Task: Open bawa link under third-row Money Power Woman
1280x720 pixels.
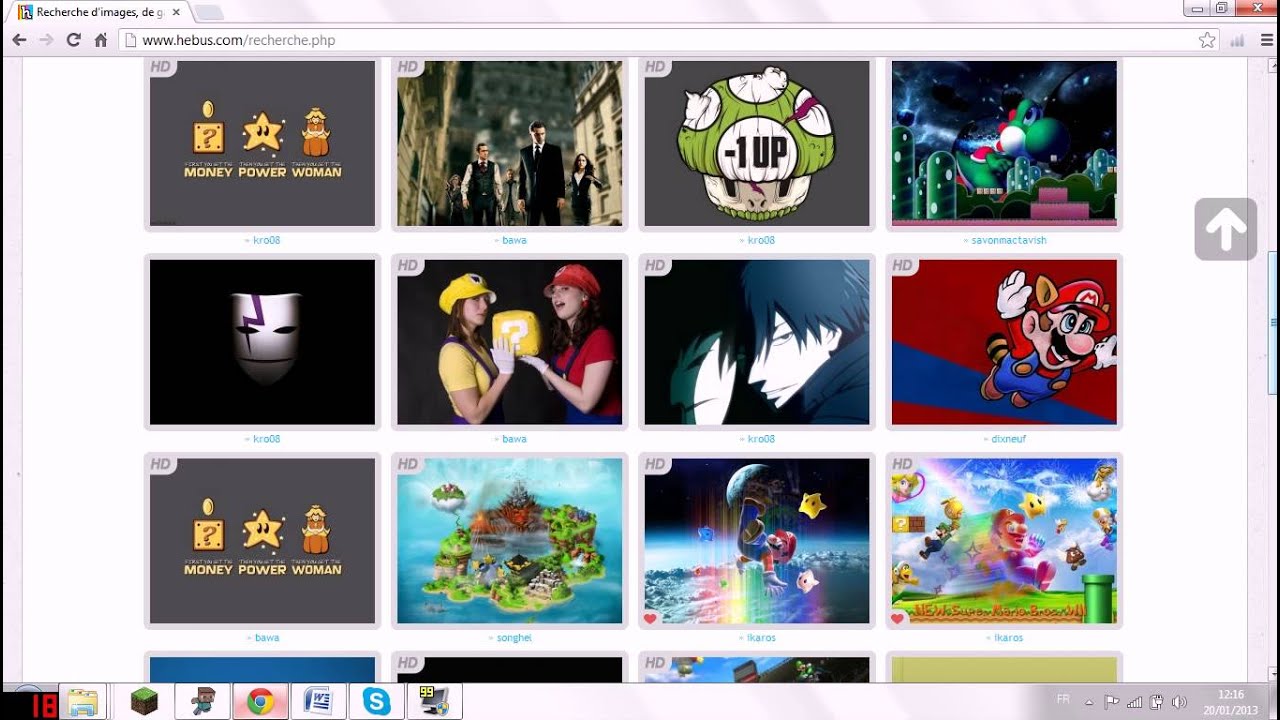Action: [x=267, y=638]
